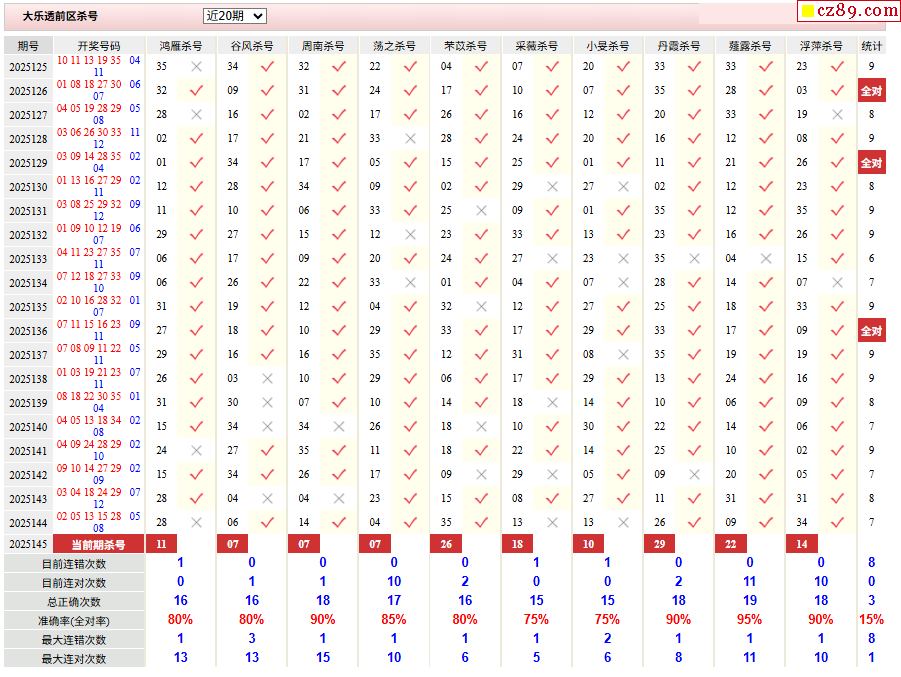901x677 pixels.
Task: Click the 全对 badge in row 2025126
Action: tap(871, 91)
